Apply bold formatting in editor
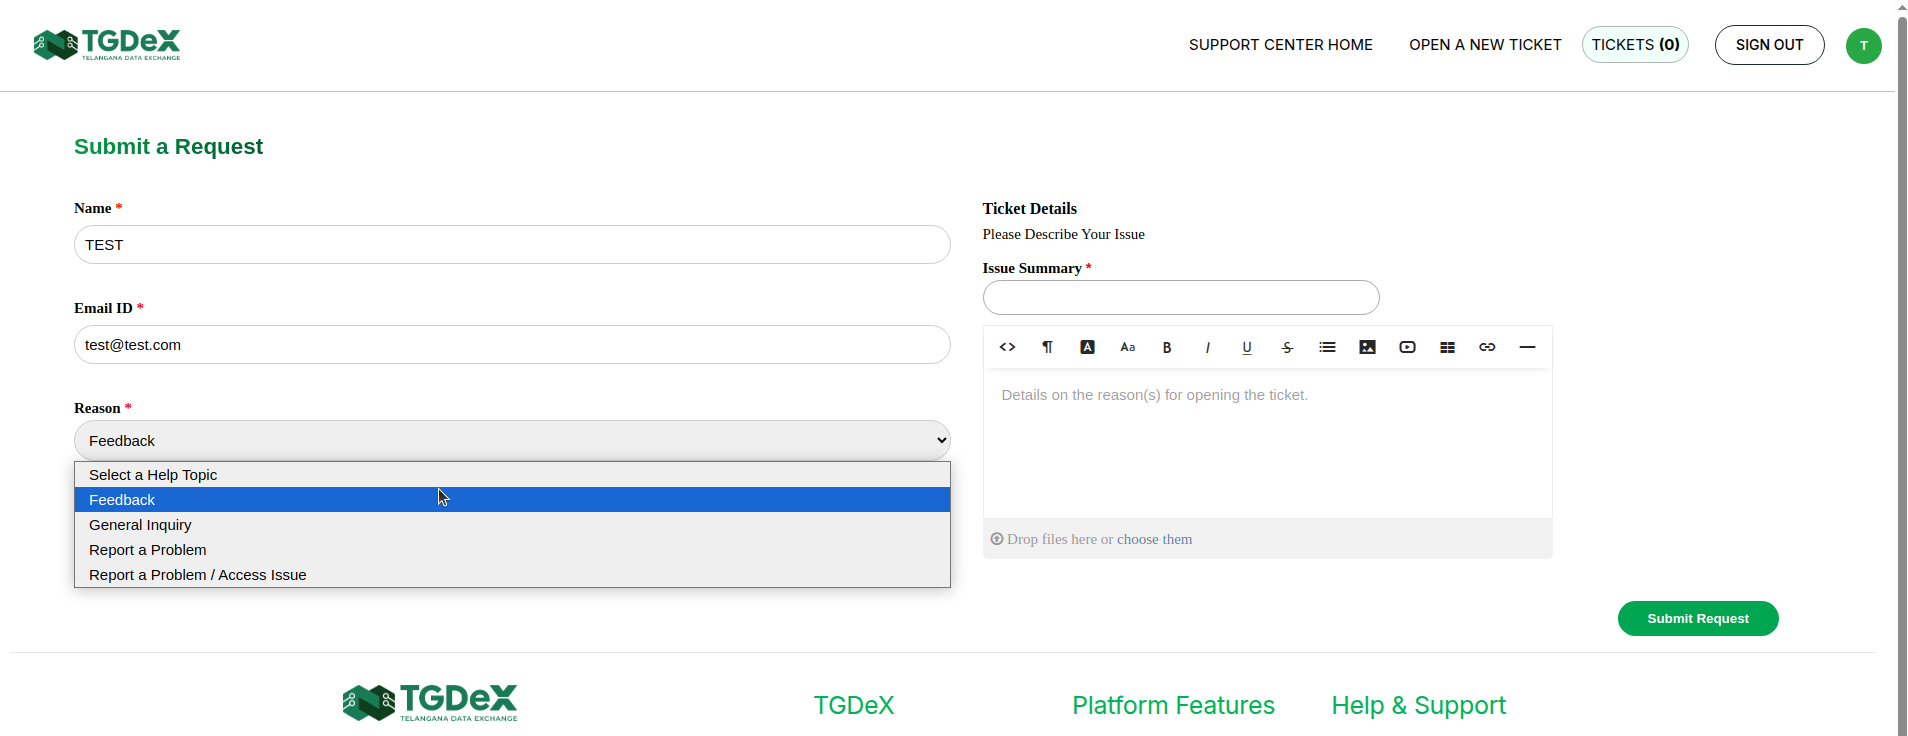 click(1167, 347)
